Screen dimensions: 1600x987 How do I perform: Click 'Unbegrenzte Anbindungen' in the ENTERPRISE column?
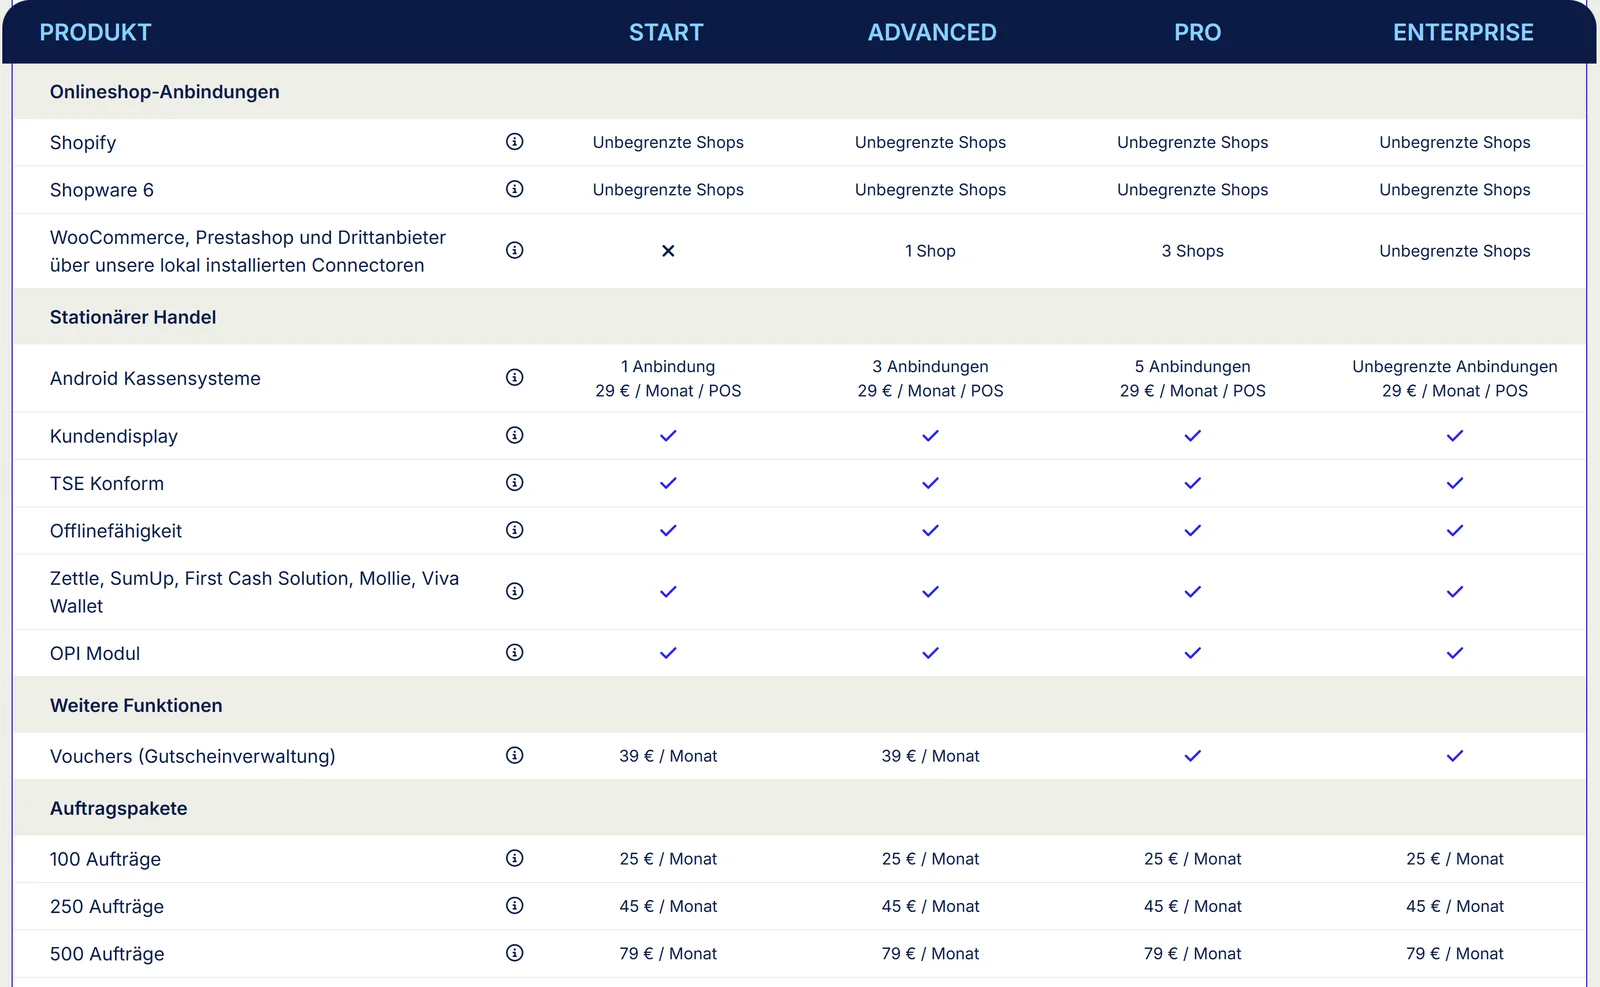1455,367
